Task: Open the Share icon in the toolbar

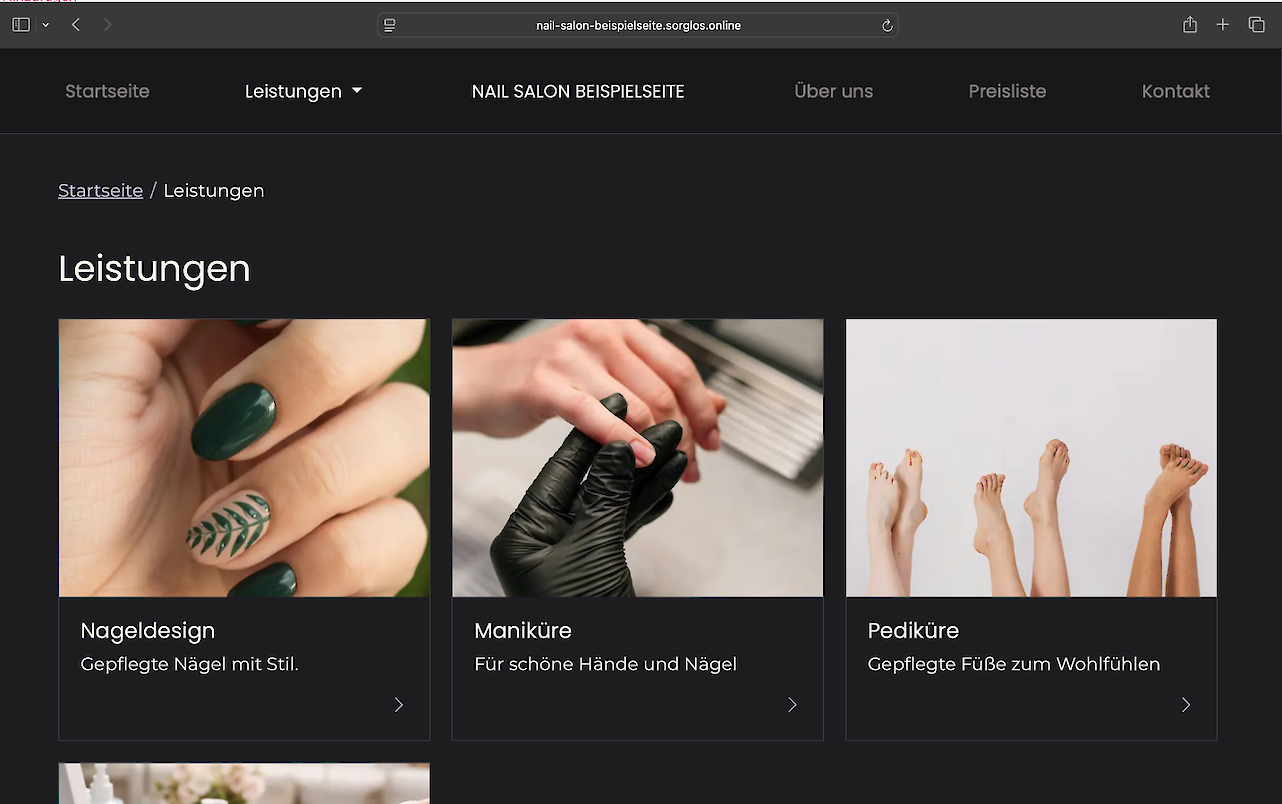Action: point(1189,25)
